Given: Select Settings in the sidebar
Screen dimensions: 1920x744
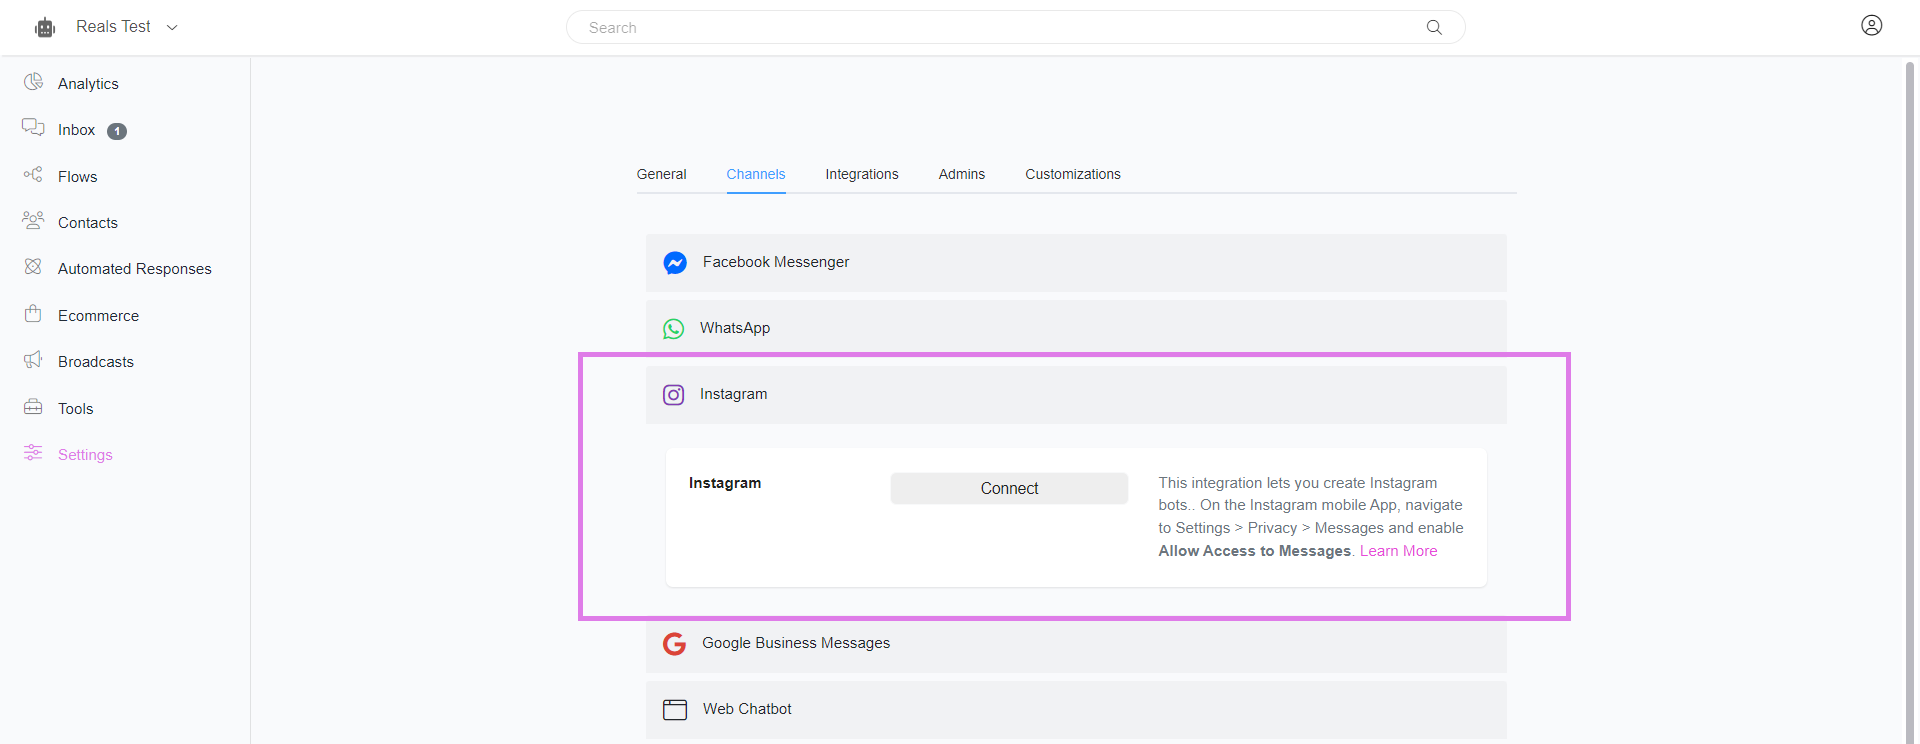Looking at the screenshot, I should tap(85, 455).
